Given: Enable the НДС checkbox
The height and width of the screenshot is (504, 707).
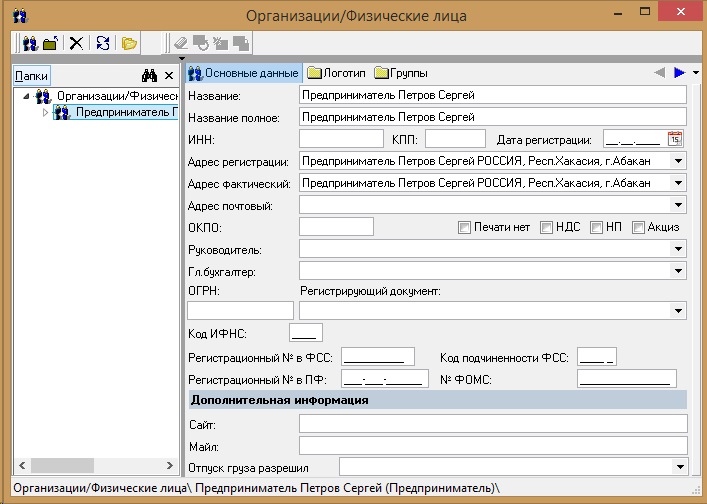Looking at the screenshot, I should 546,227.
